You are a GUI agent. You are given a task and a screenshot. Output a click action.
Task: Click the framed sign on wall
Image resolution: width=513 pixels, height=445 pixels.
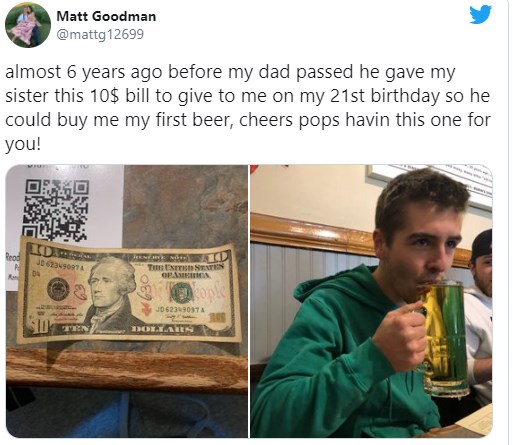click(430, 183)
